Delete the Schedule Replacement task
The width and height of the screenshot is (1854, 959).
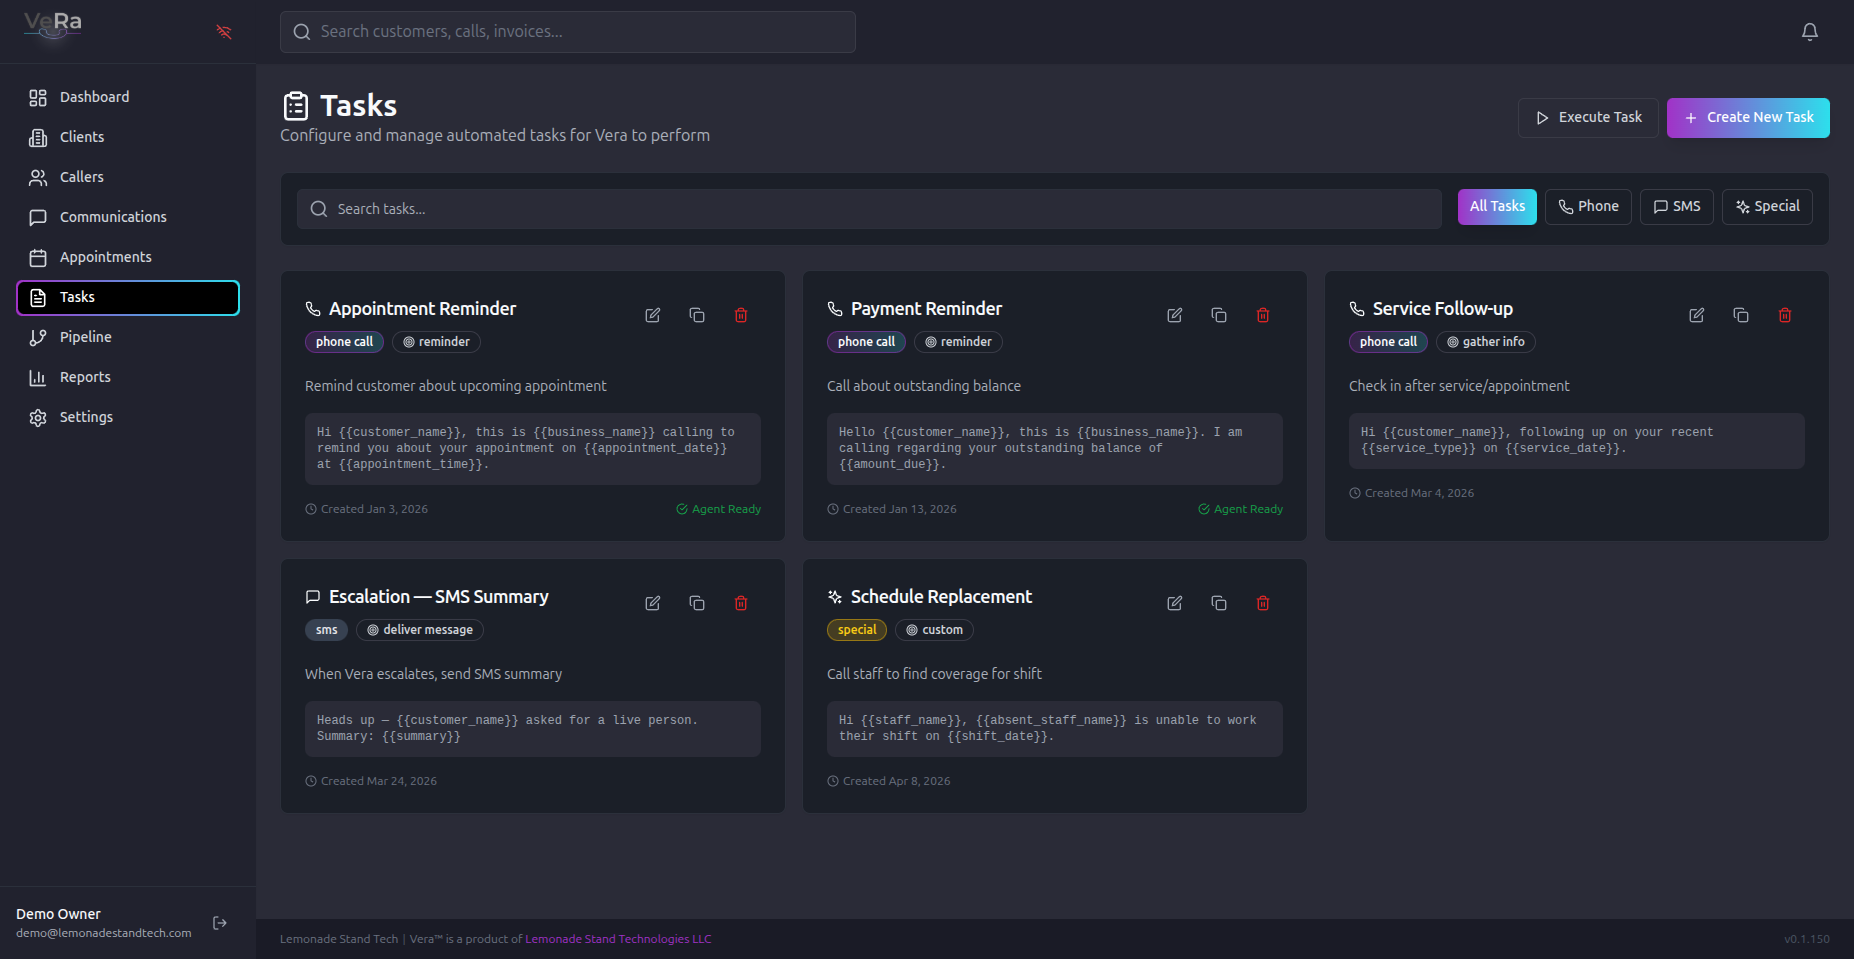[x=1263, y=603]
